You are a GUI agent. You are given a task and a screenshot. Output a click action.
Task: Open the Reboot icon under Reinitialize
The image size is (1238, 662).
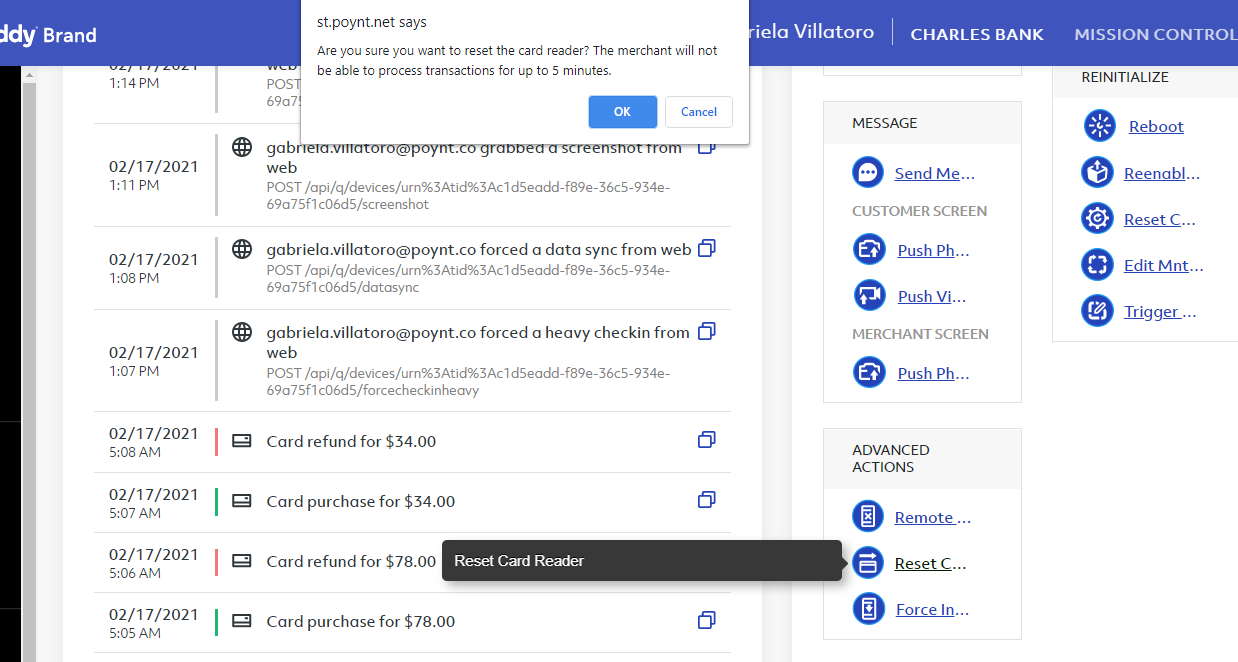coord(1100,126)
